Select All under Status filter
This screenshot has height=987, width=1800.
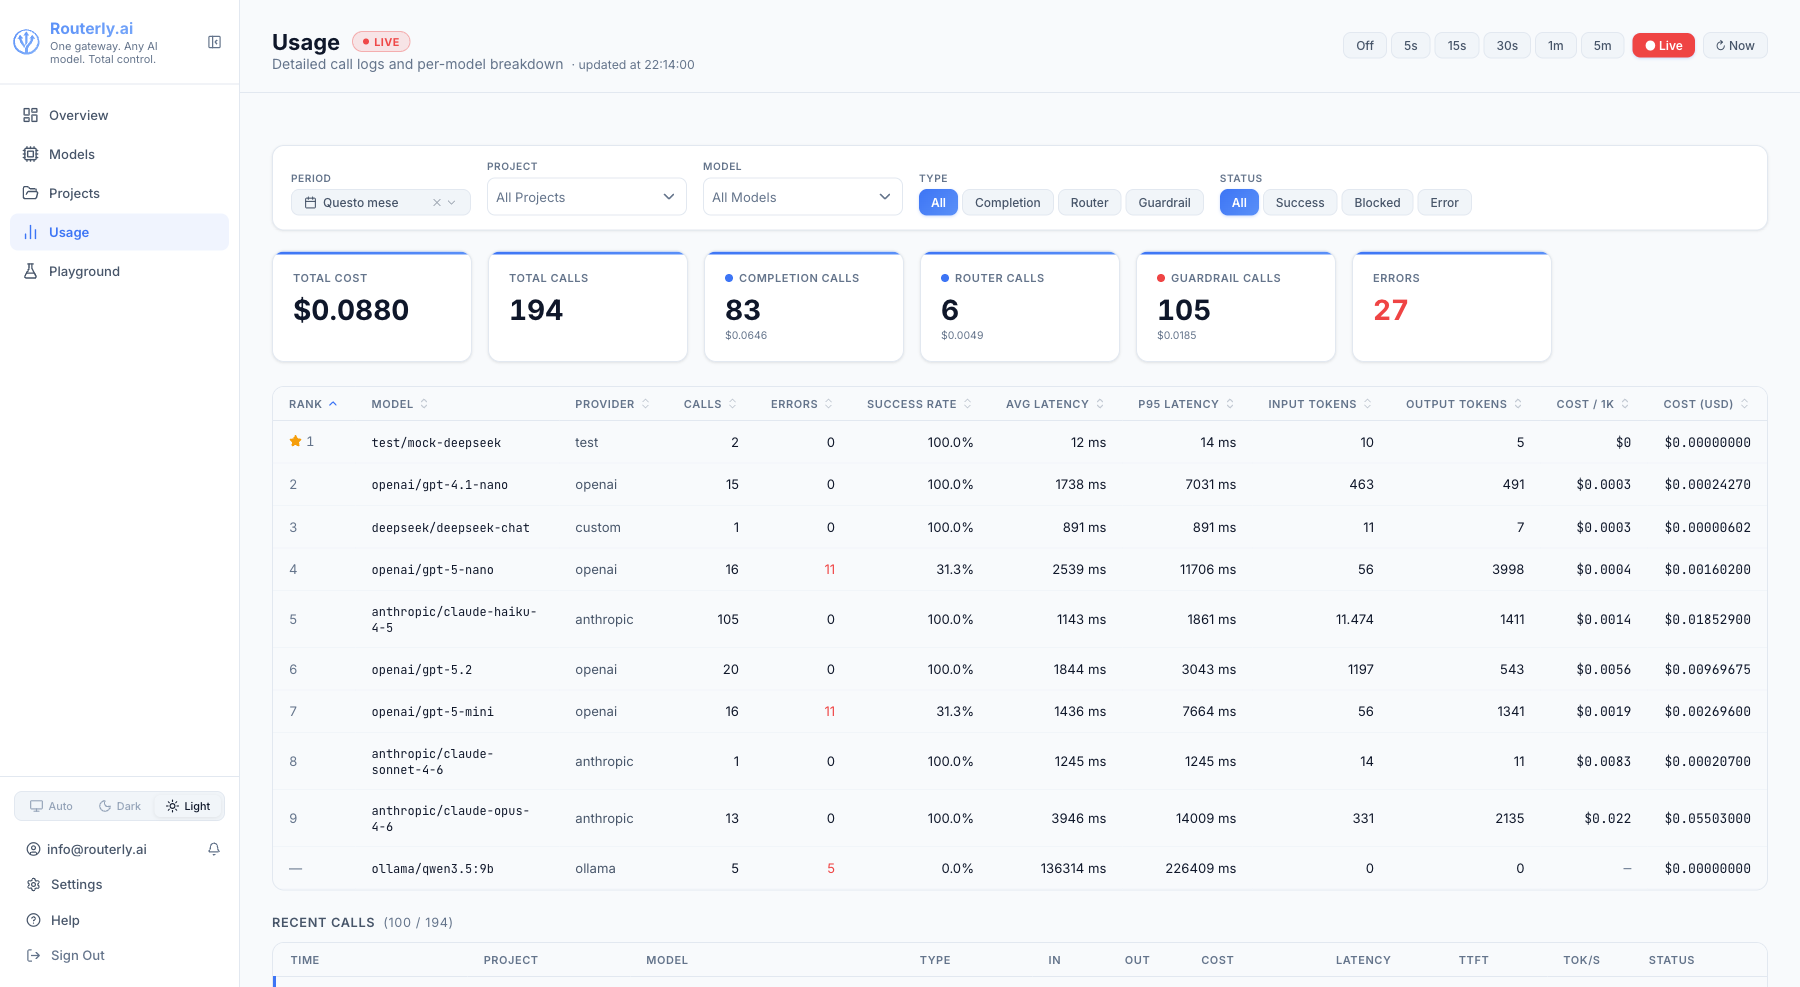(x=1239, y=203)
